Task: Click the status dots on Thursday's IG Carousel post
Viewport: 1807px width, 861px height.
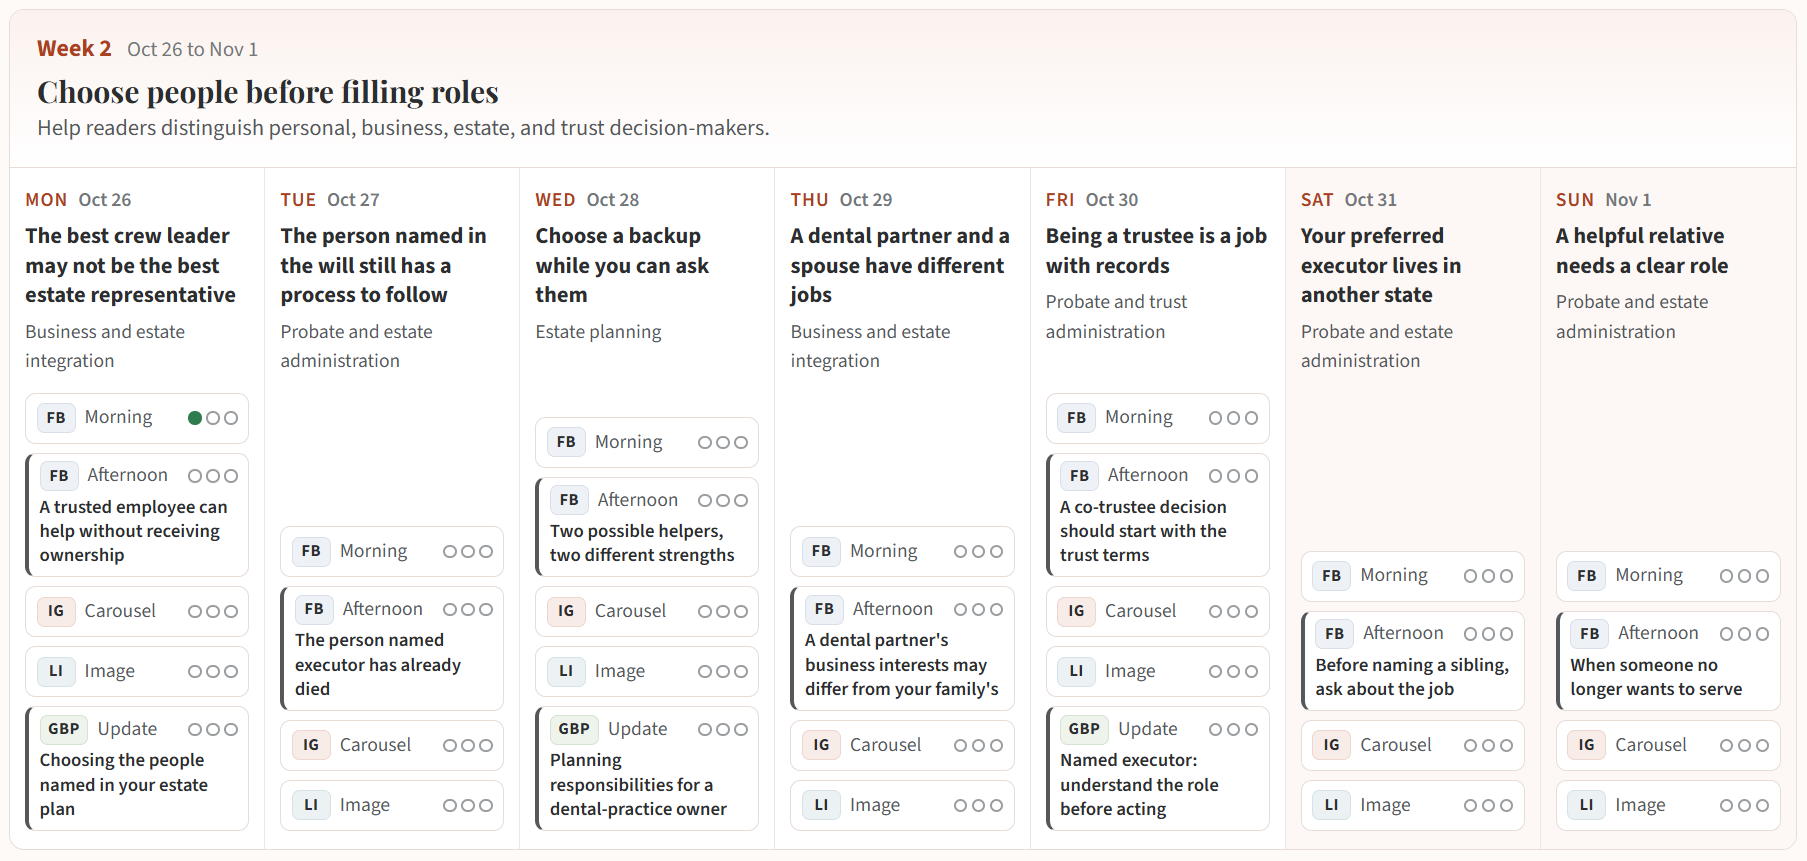Action: pyautogui.click(x=978, y=745)
